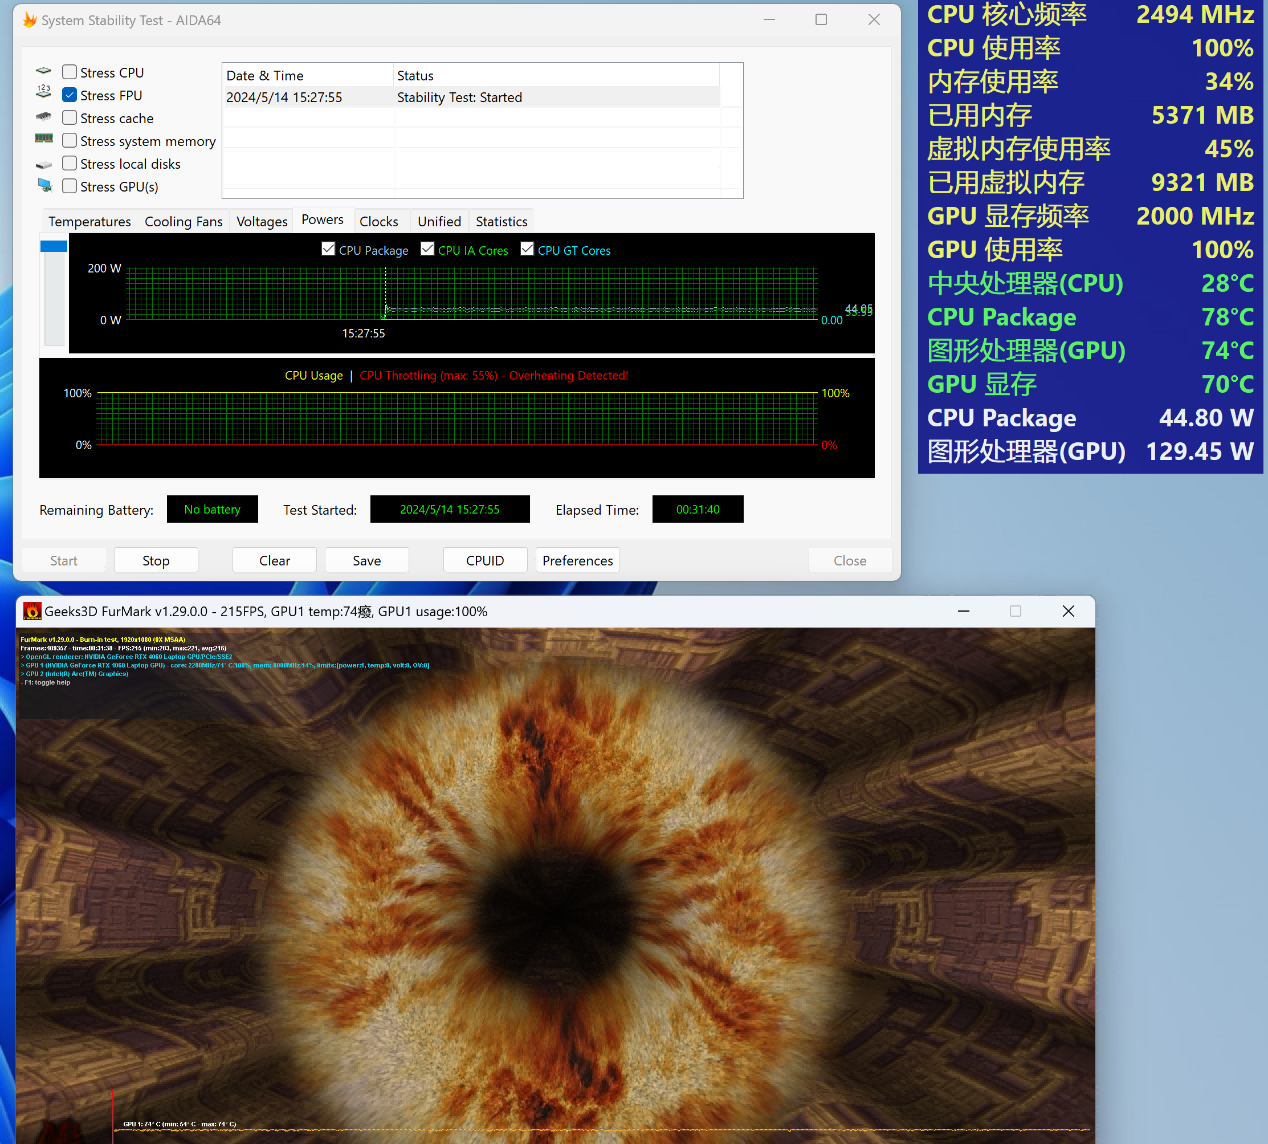1268x1144 pixels.
Task: Click the disk drive icon beside Stress local disks
Action: (x=44, y=164)
